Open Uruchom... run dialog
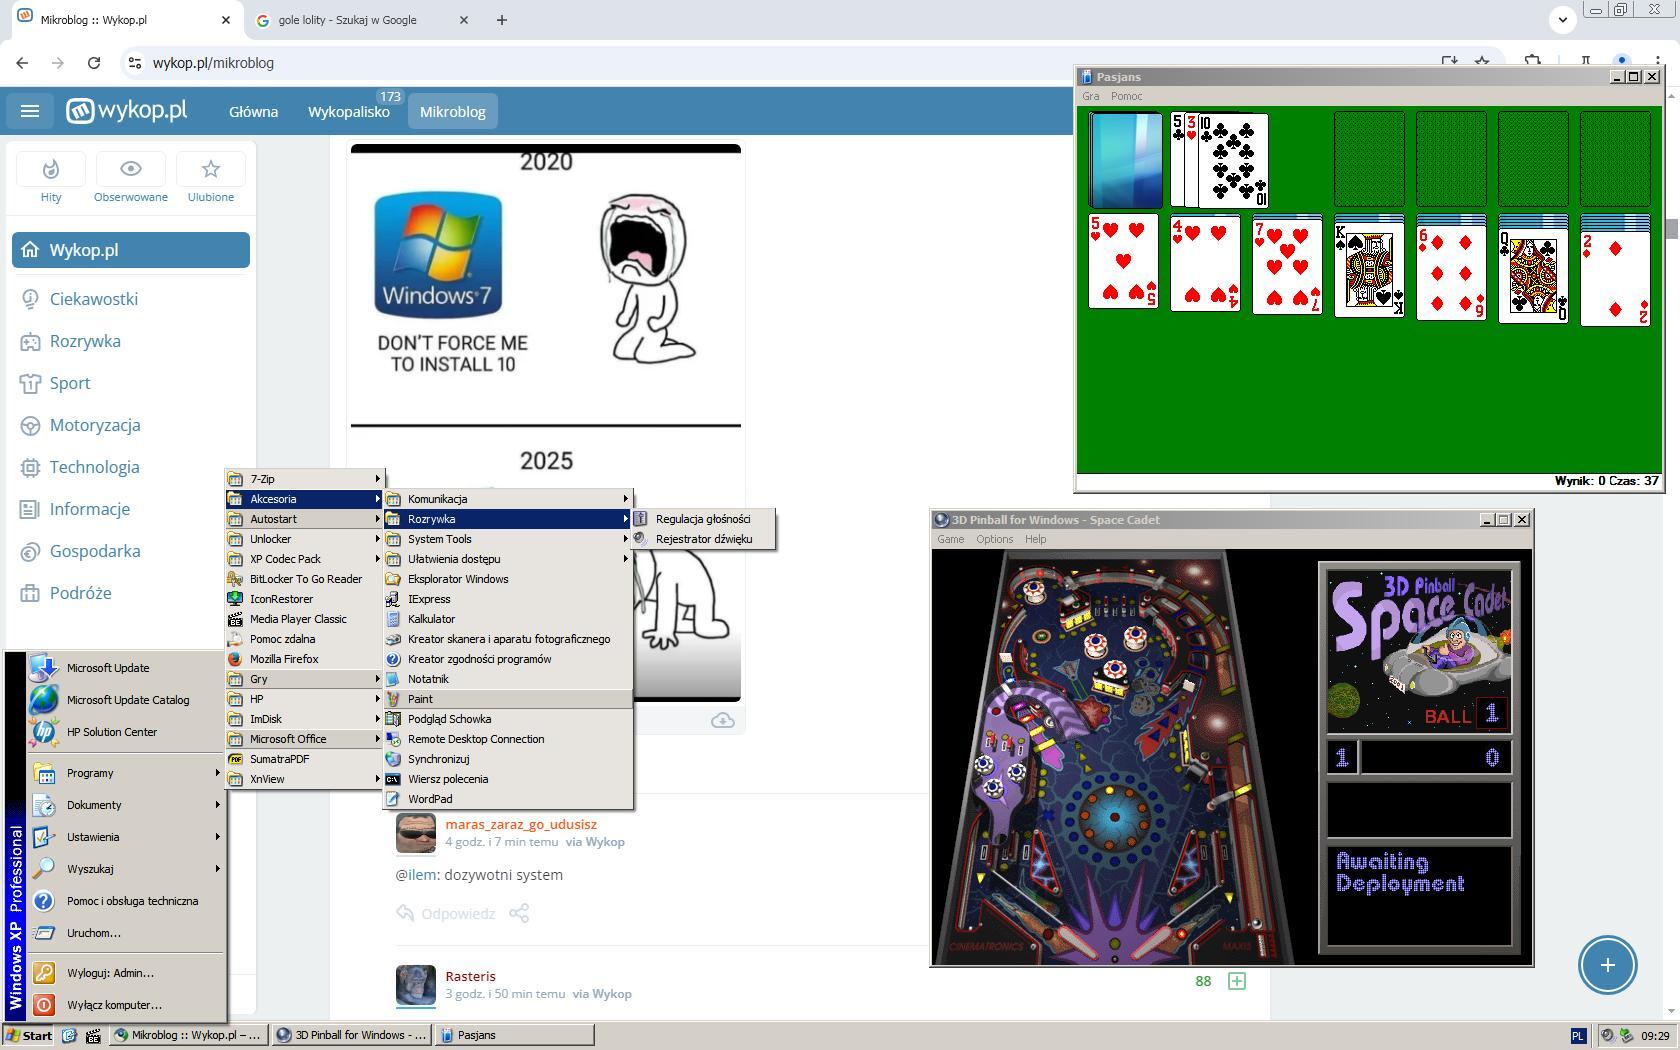The width and height of the screenshot is (1680, 1050). pos(125,933)
